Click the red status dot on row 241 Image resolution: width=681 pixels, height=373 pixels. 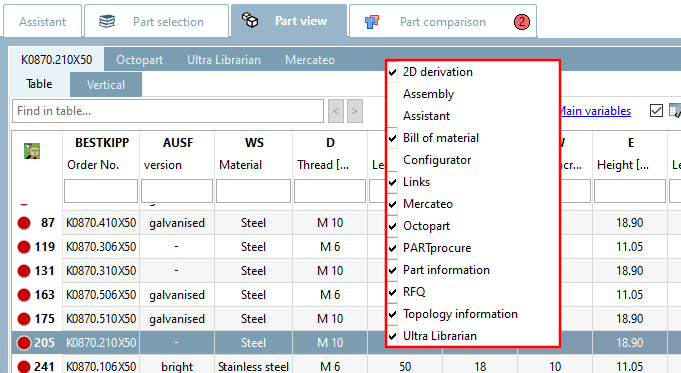point(24,366)
